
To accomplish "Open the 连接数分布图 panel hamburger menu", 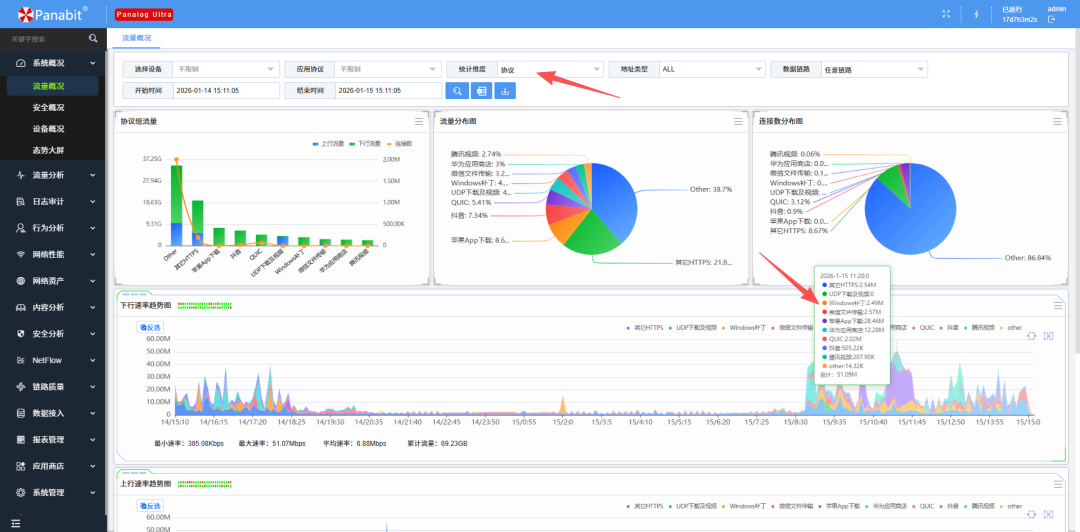I will pyautogui.click(x=1057, y=121).
